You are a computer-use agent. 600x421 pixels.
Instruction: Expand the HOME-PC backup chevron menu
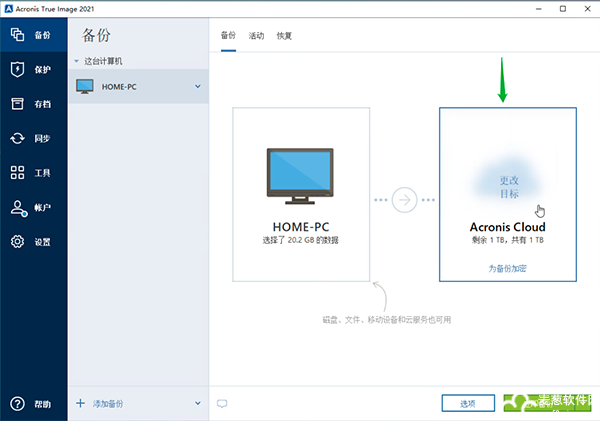point(198,87)
